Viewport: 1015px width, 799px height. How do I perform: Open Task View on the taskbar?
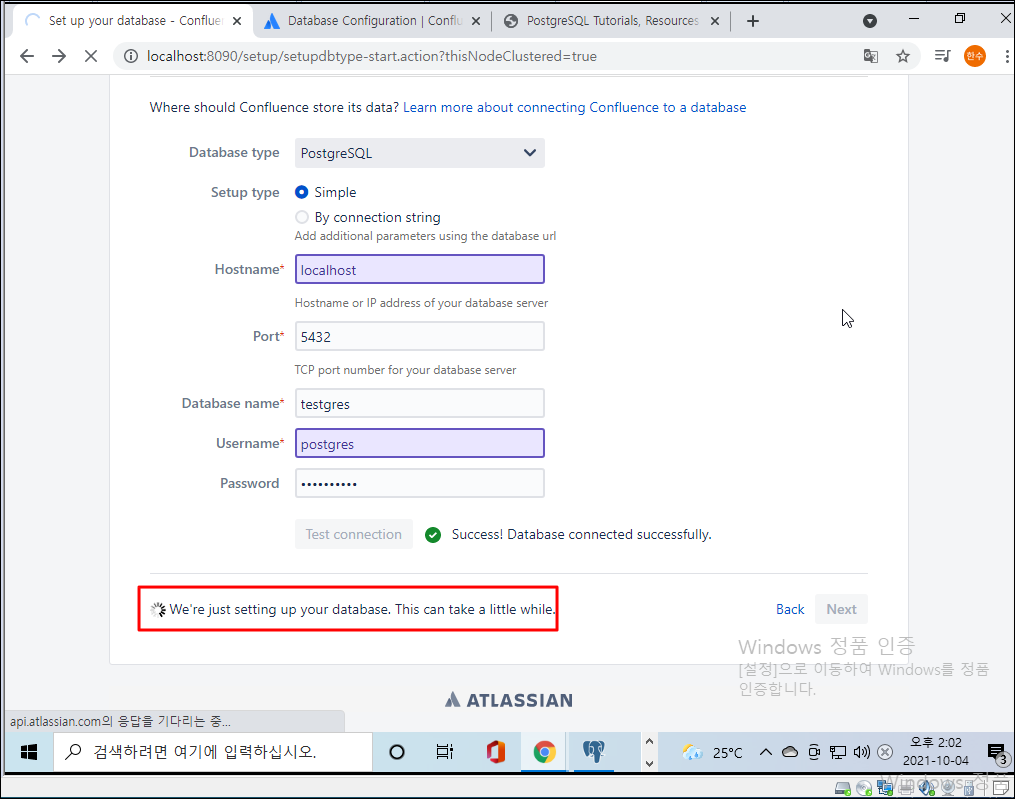point(445,752)
